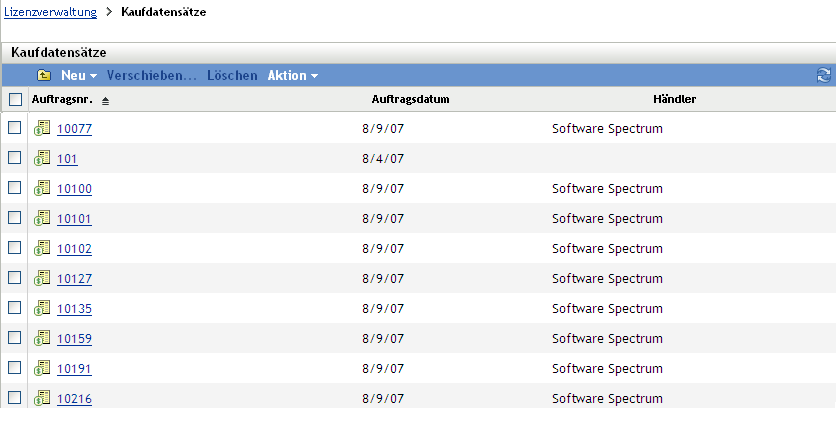Click Verschieben... in the toolbar

151,76
